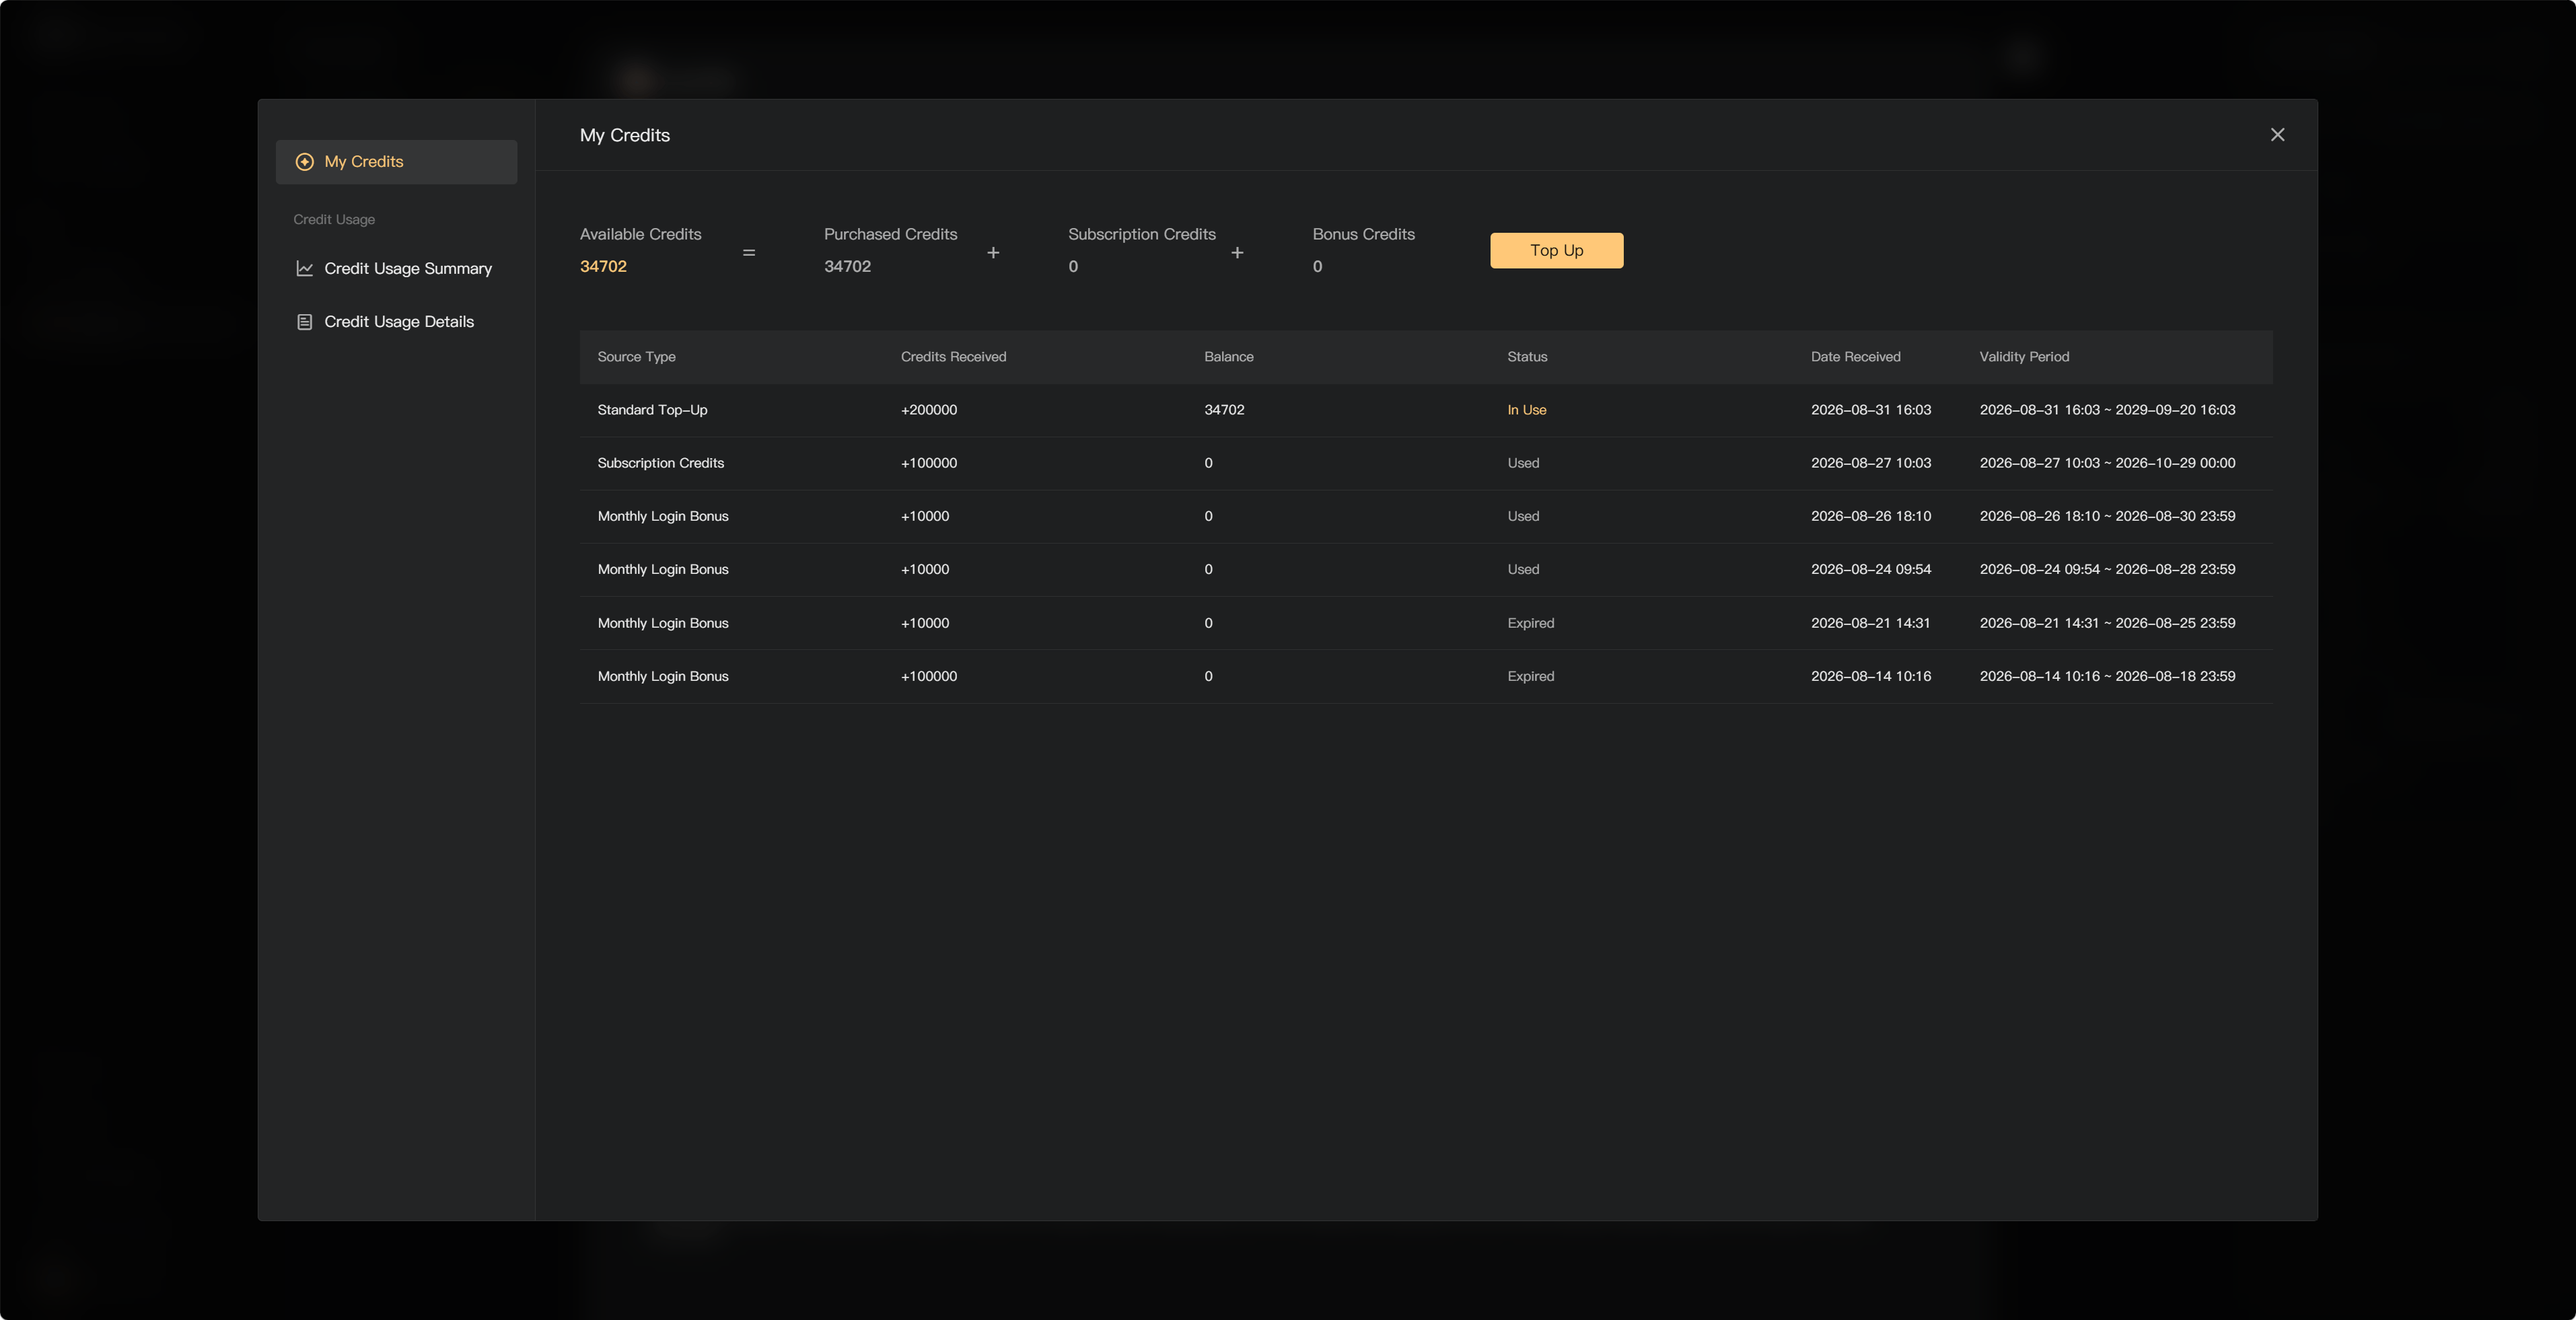Click the Purchased Credits label
The height and width of the screenshot is (1320, 2576).
890,234
